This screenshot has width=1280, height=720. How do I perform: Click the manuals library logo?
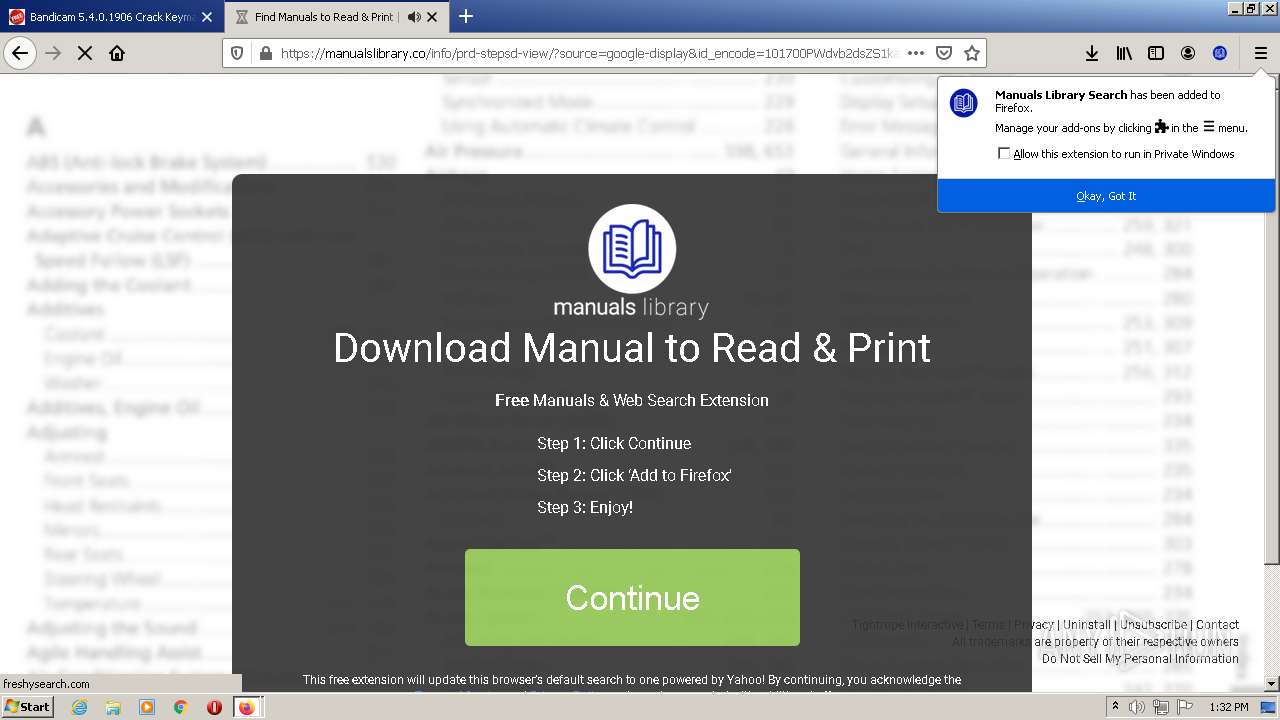pos(632,262)
